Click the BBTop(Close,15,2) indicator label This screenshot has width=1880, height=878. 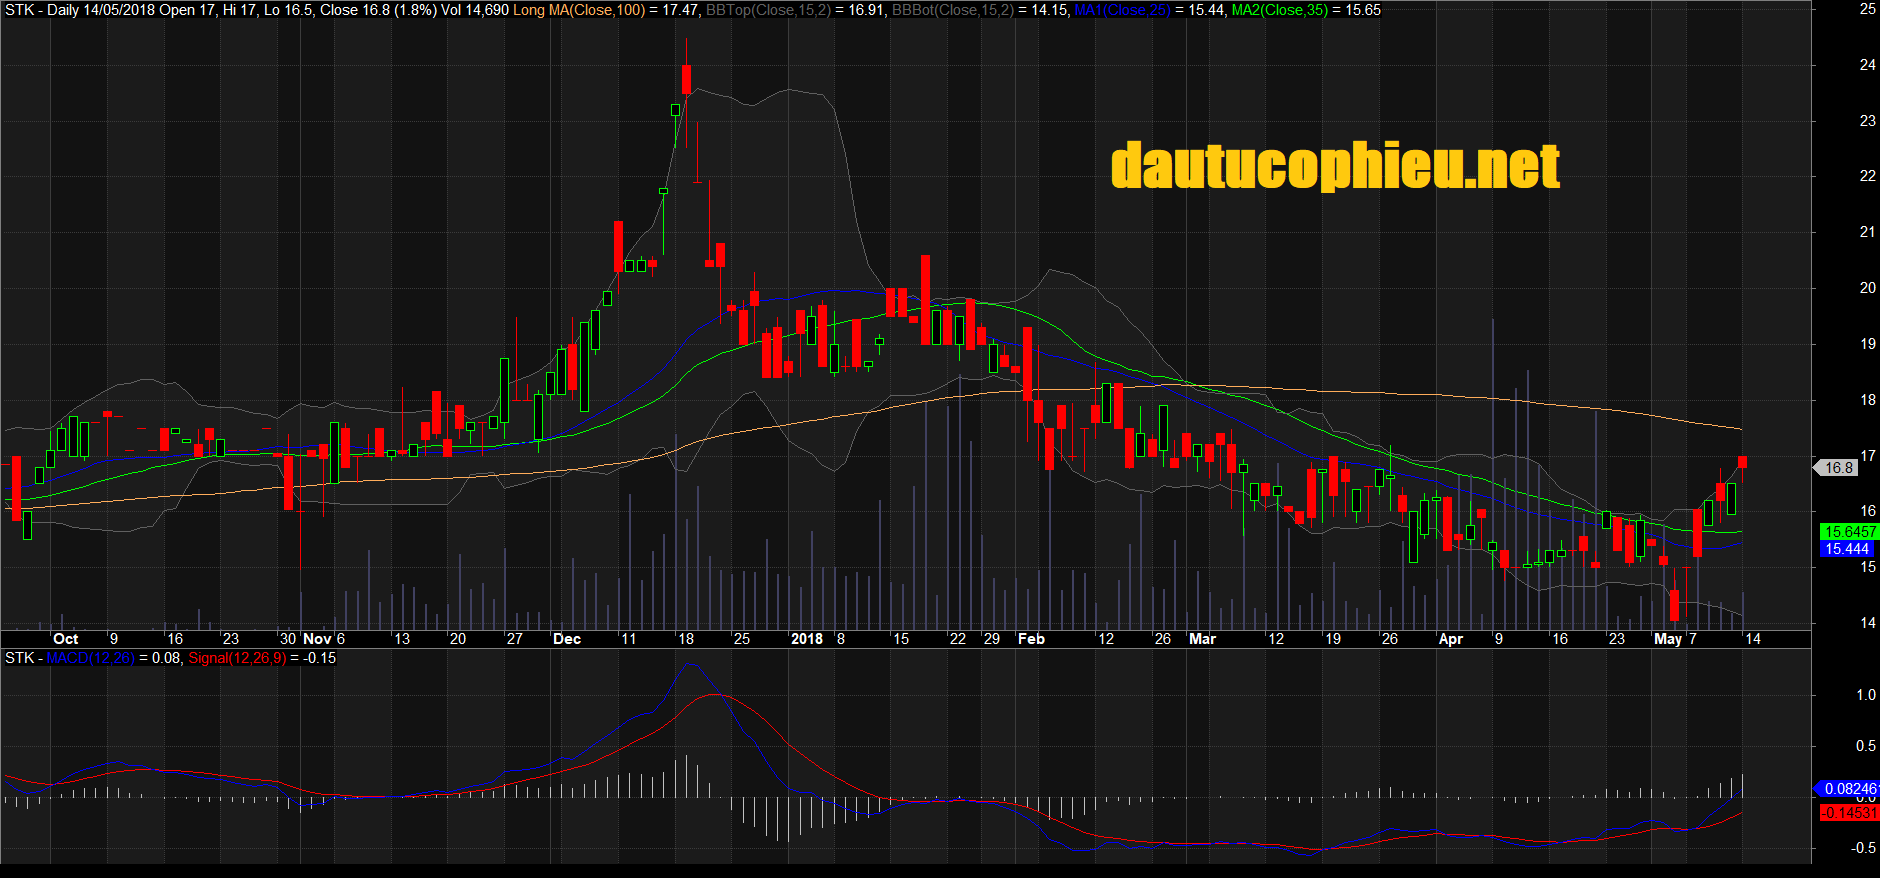coord(768,10)
